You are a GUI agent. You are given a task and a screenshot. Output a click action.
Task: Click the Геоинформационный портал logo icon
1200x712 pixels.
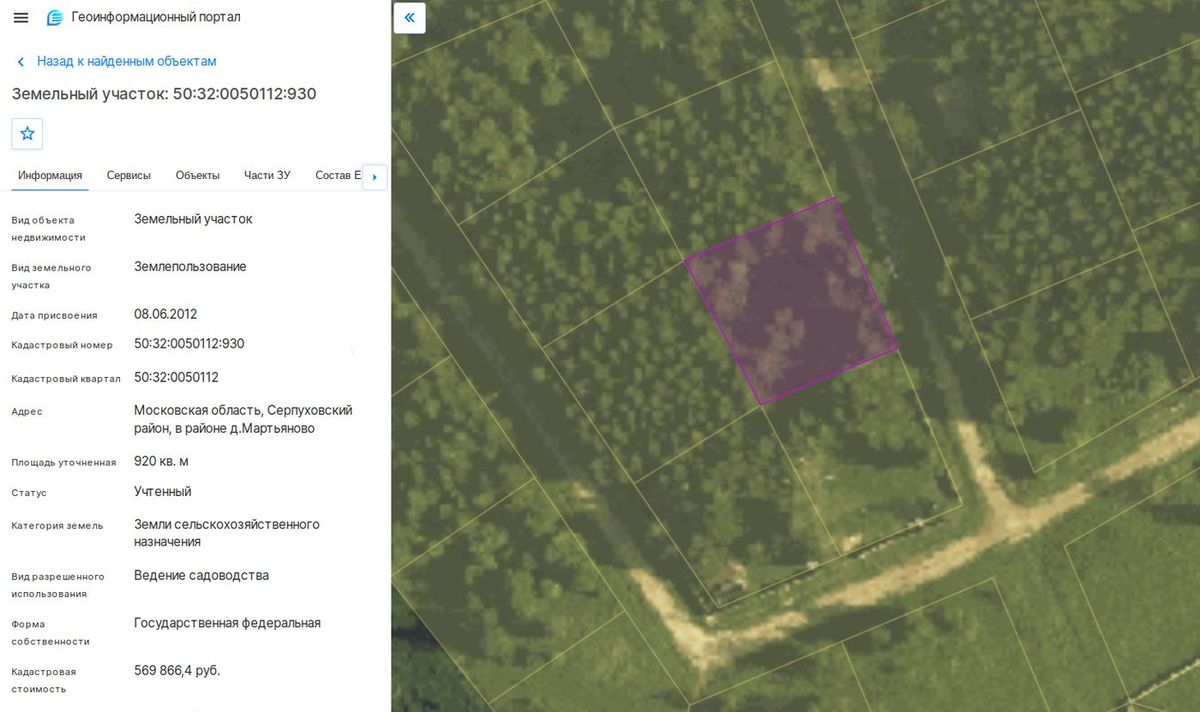tap(55, 17)
